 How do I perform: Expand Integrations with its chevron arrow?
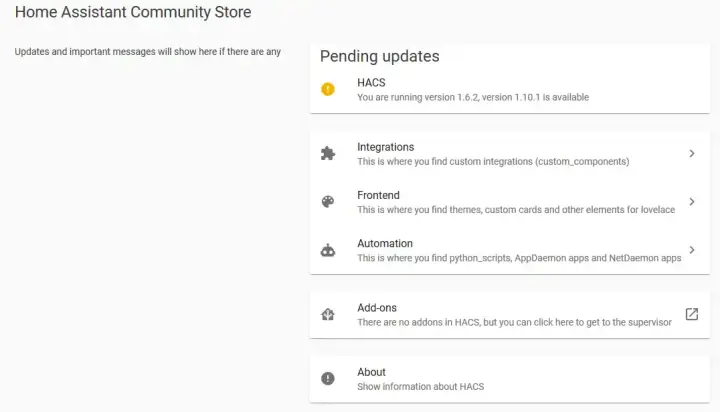click(692, 153)
